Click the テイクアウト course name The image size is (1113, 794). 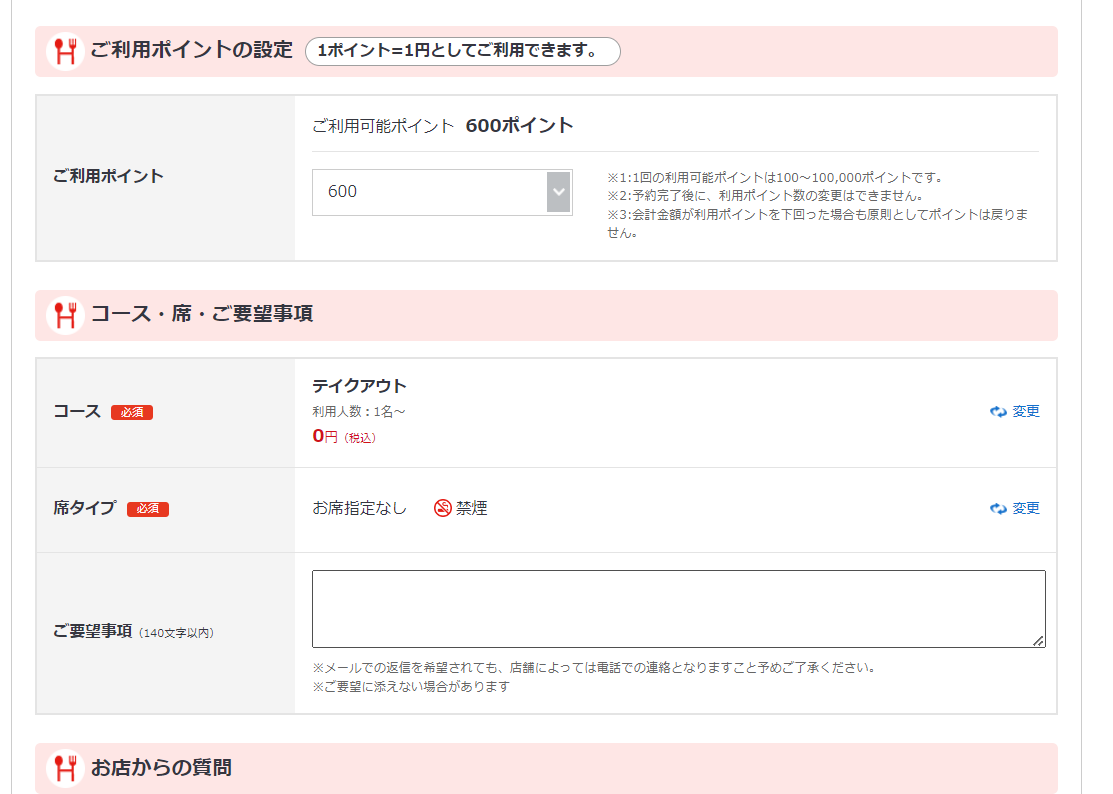pos(359,386)
